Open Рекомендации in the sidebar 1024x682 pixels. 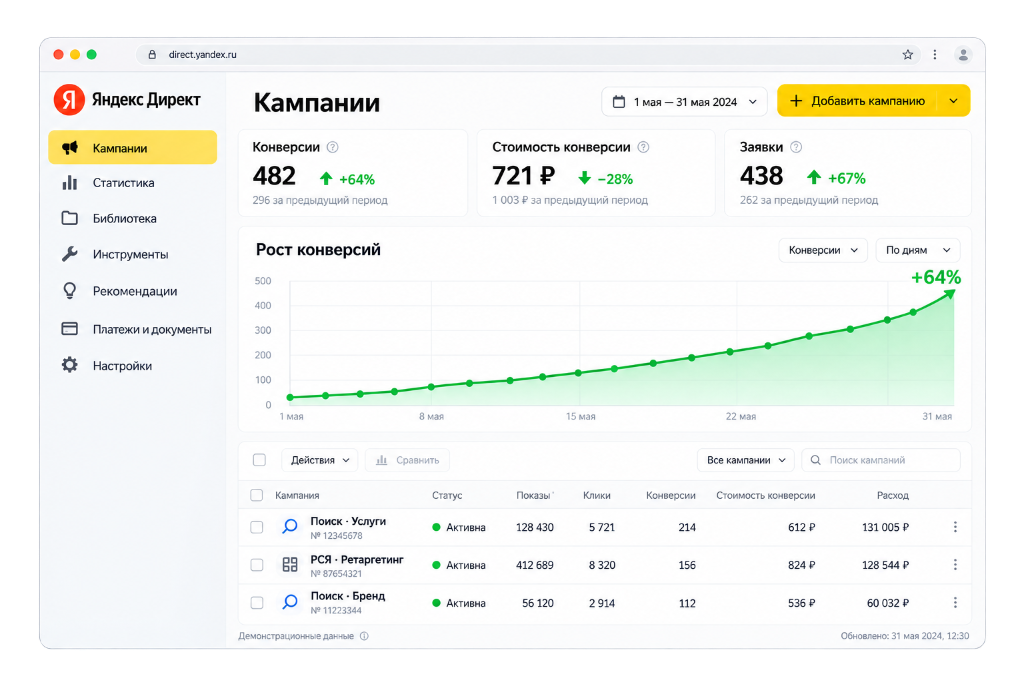tap(133, 291)
